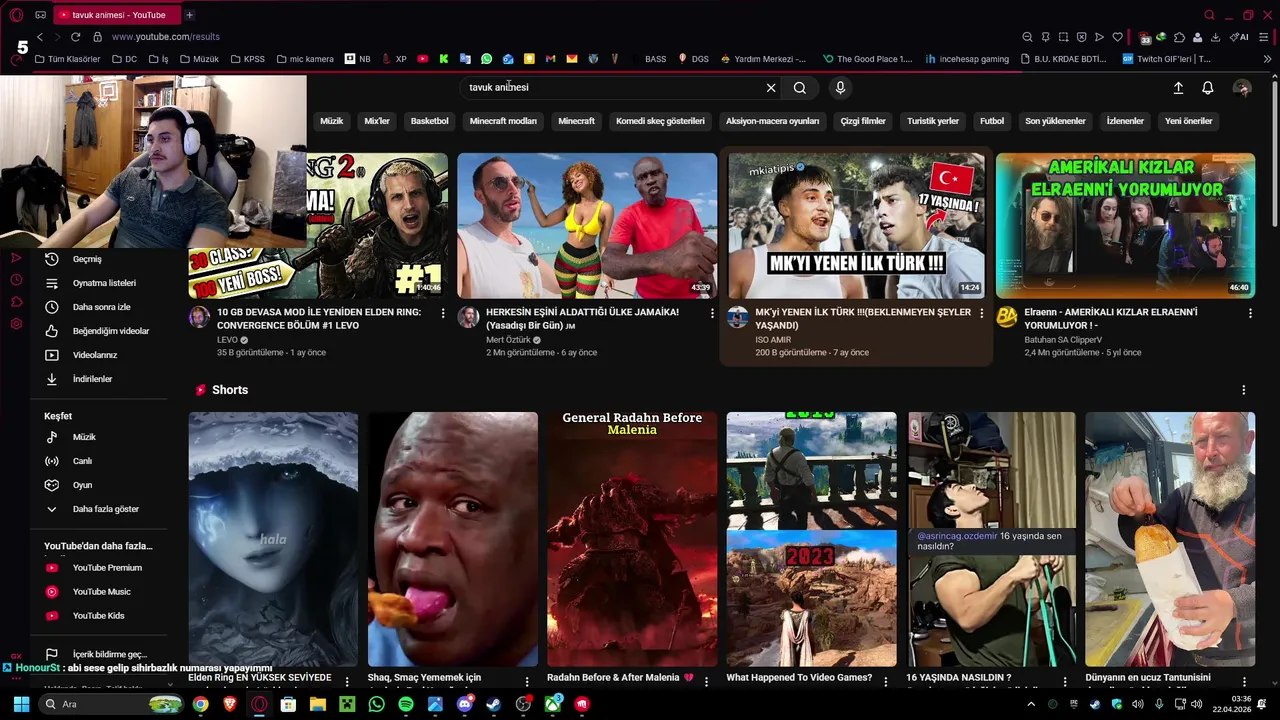The width and height of the screenshot is (1280, 720).
Task: Select the Müzik filter chip
Action: pyautogui.click(x=331, y=121)
